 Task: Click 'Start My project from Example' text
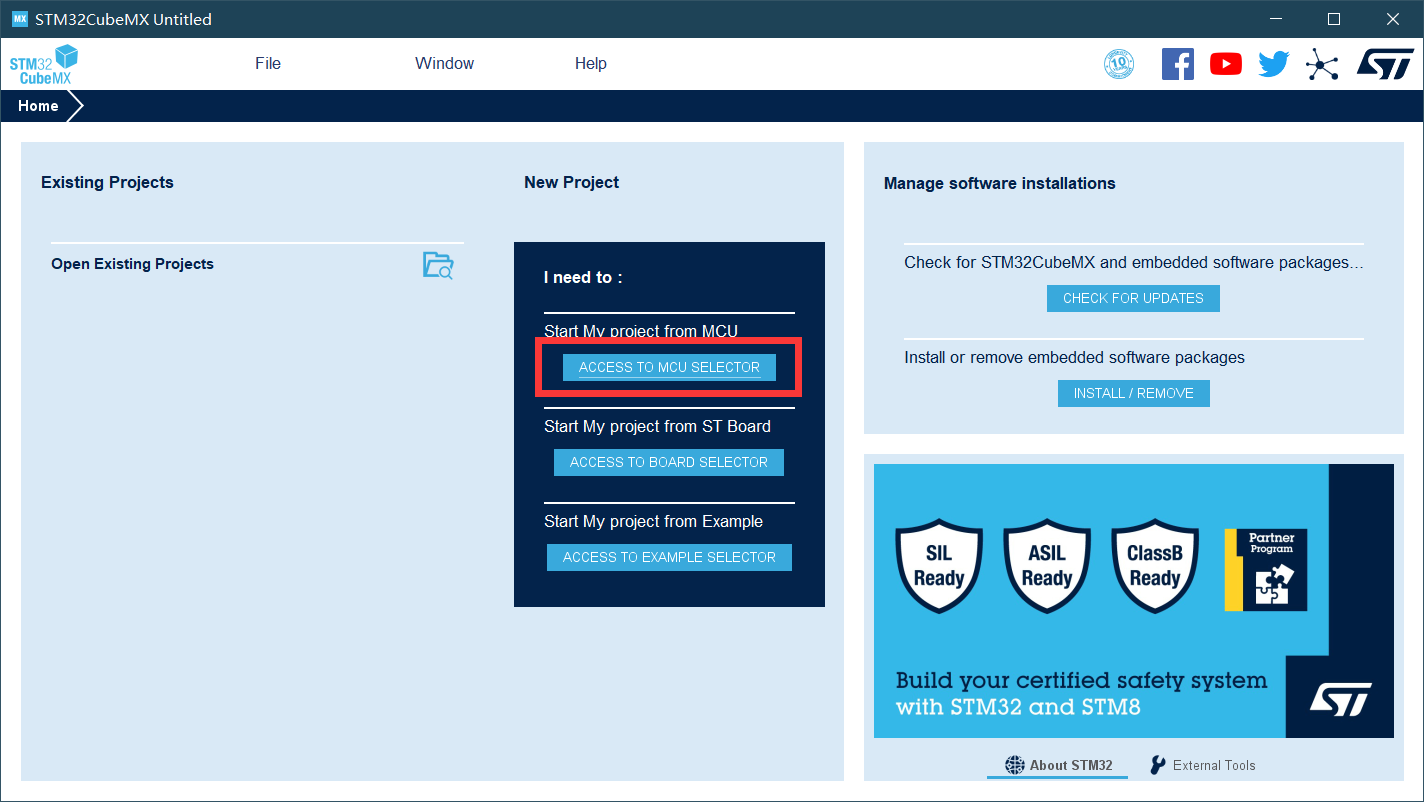tap(653, 521)
